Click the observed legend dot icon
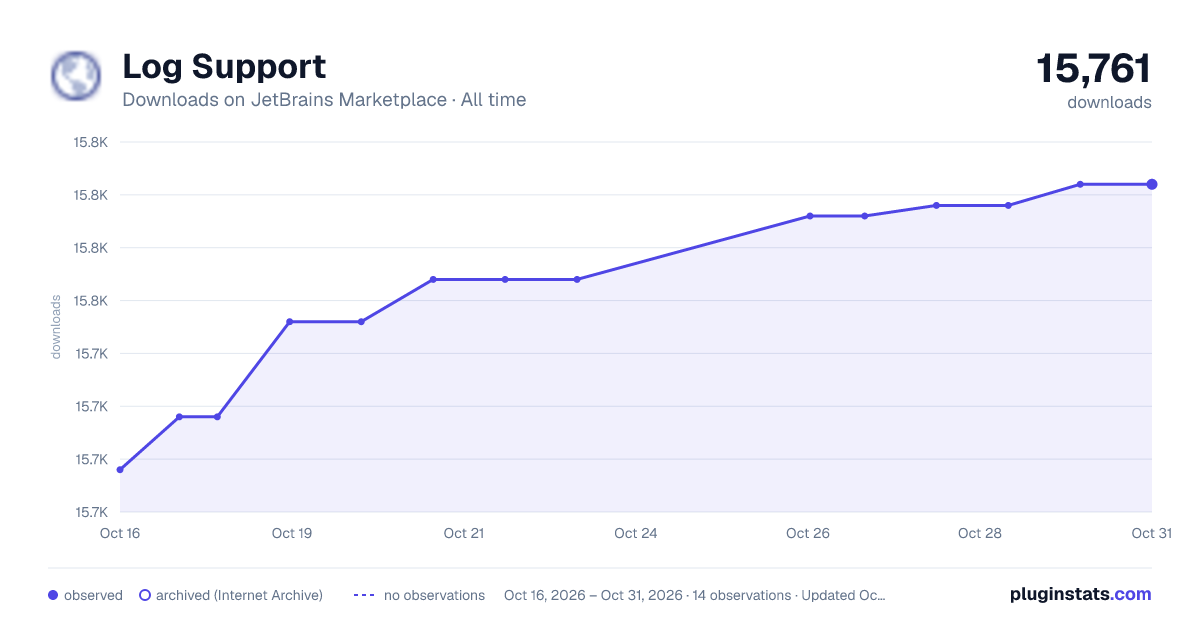The height and width of the screenshot is (630, 1200). tap(53, 595)
